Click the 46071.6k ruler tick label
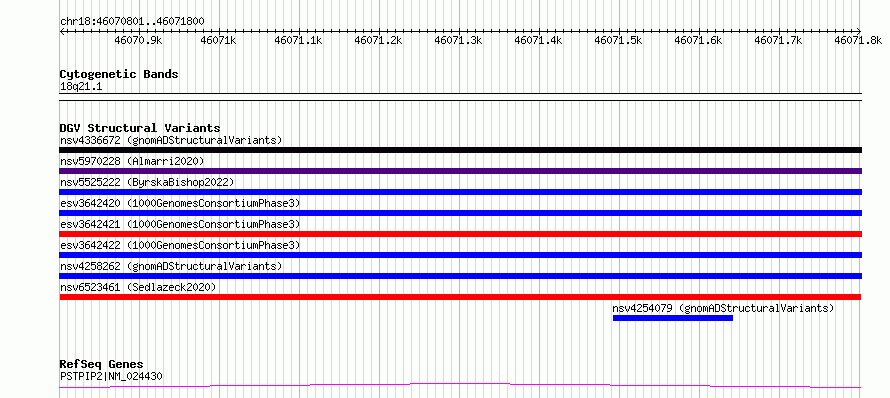This screenshot has width=890, height=398. (699, 40)
